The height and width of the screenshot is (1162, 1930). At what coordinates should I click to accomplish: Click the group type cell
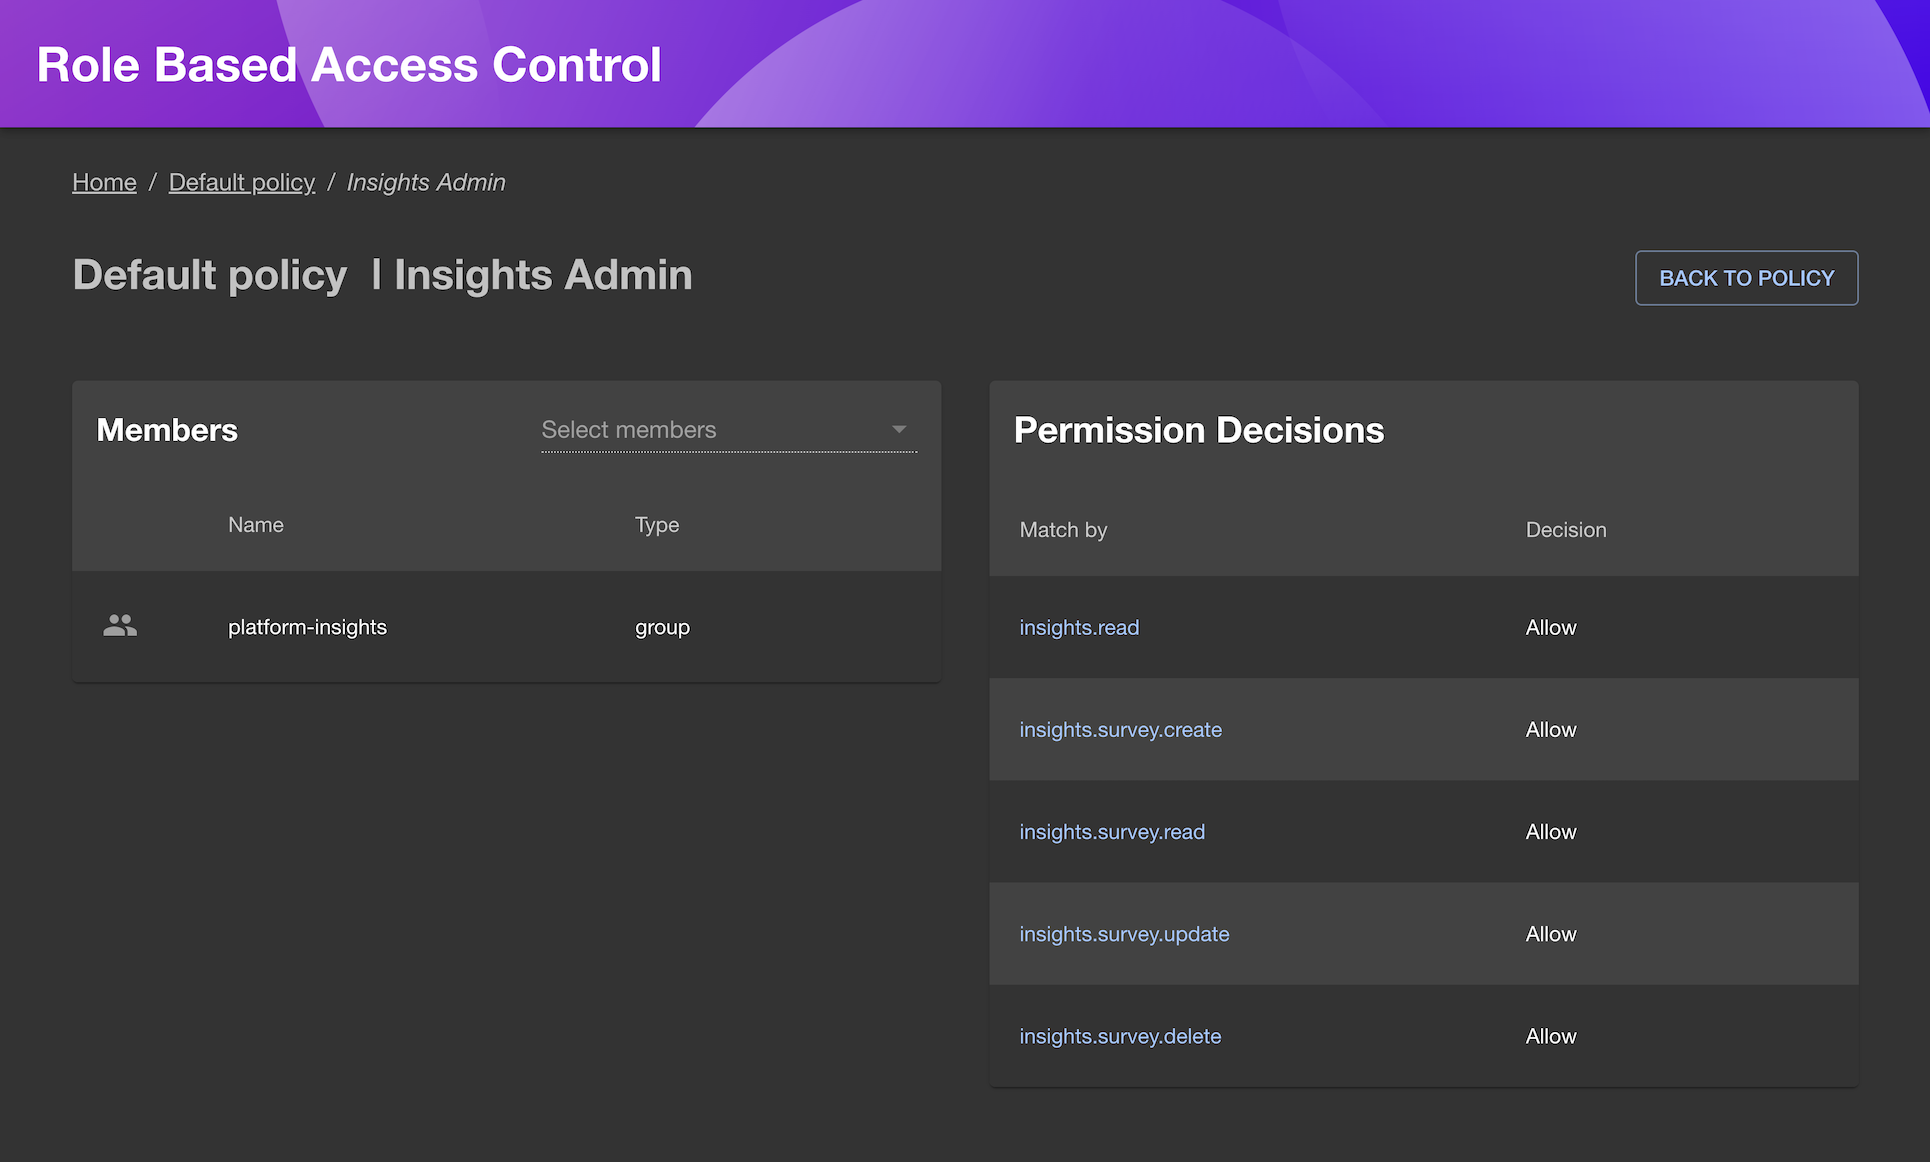(662, 627)
